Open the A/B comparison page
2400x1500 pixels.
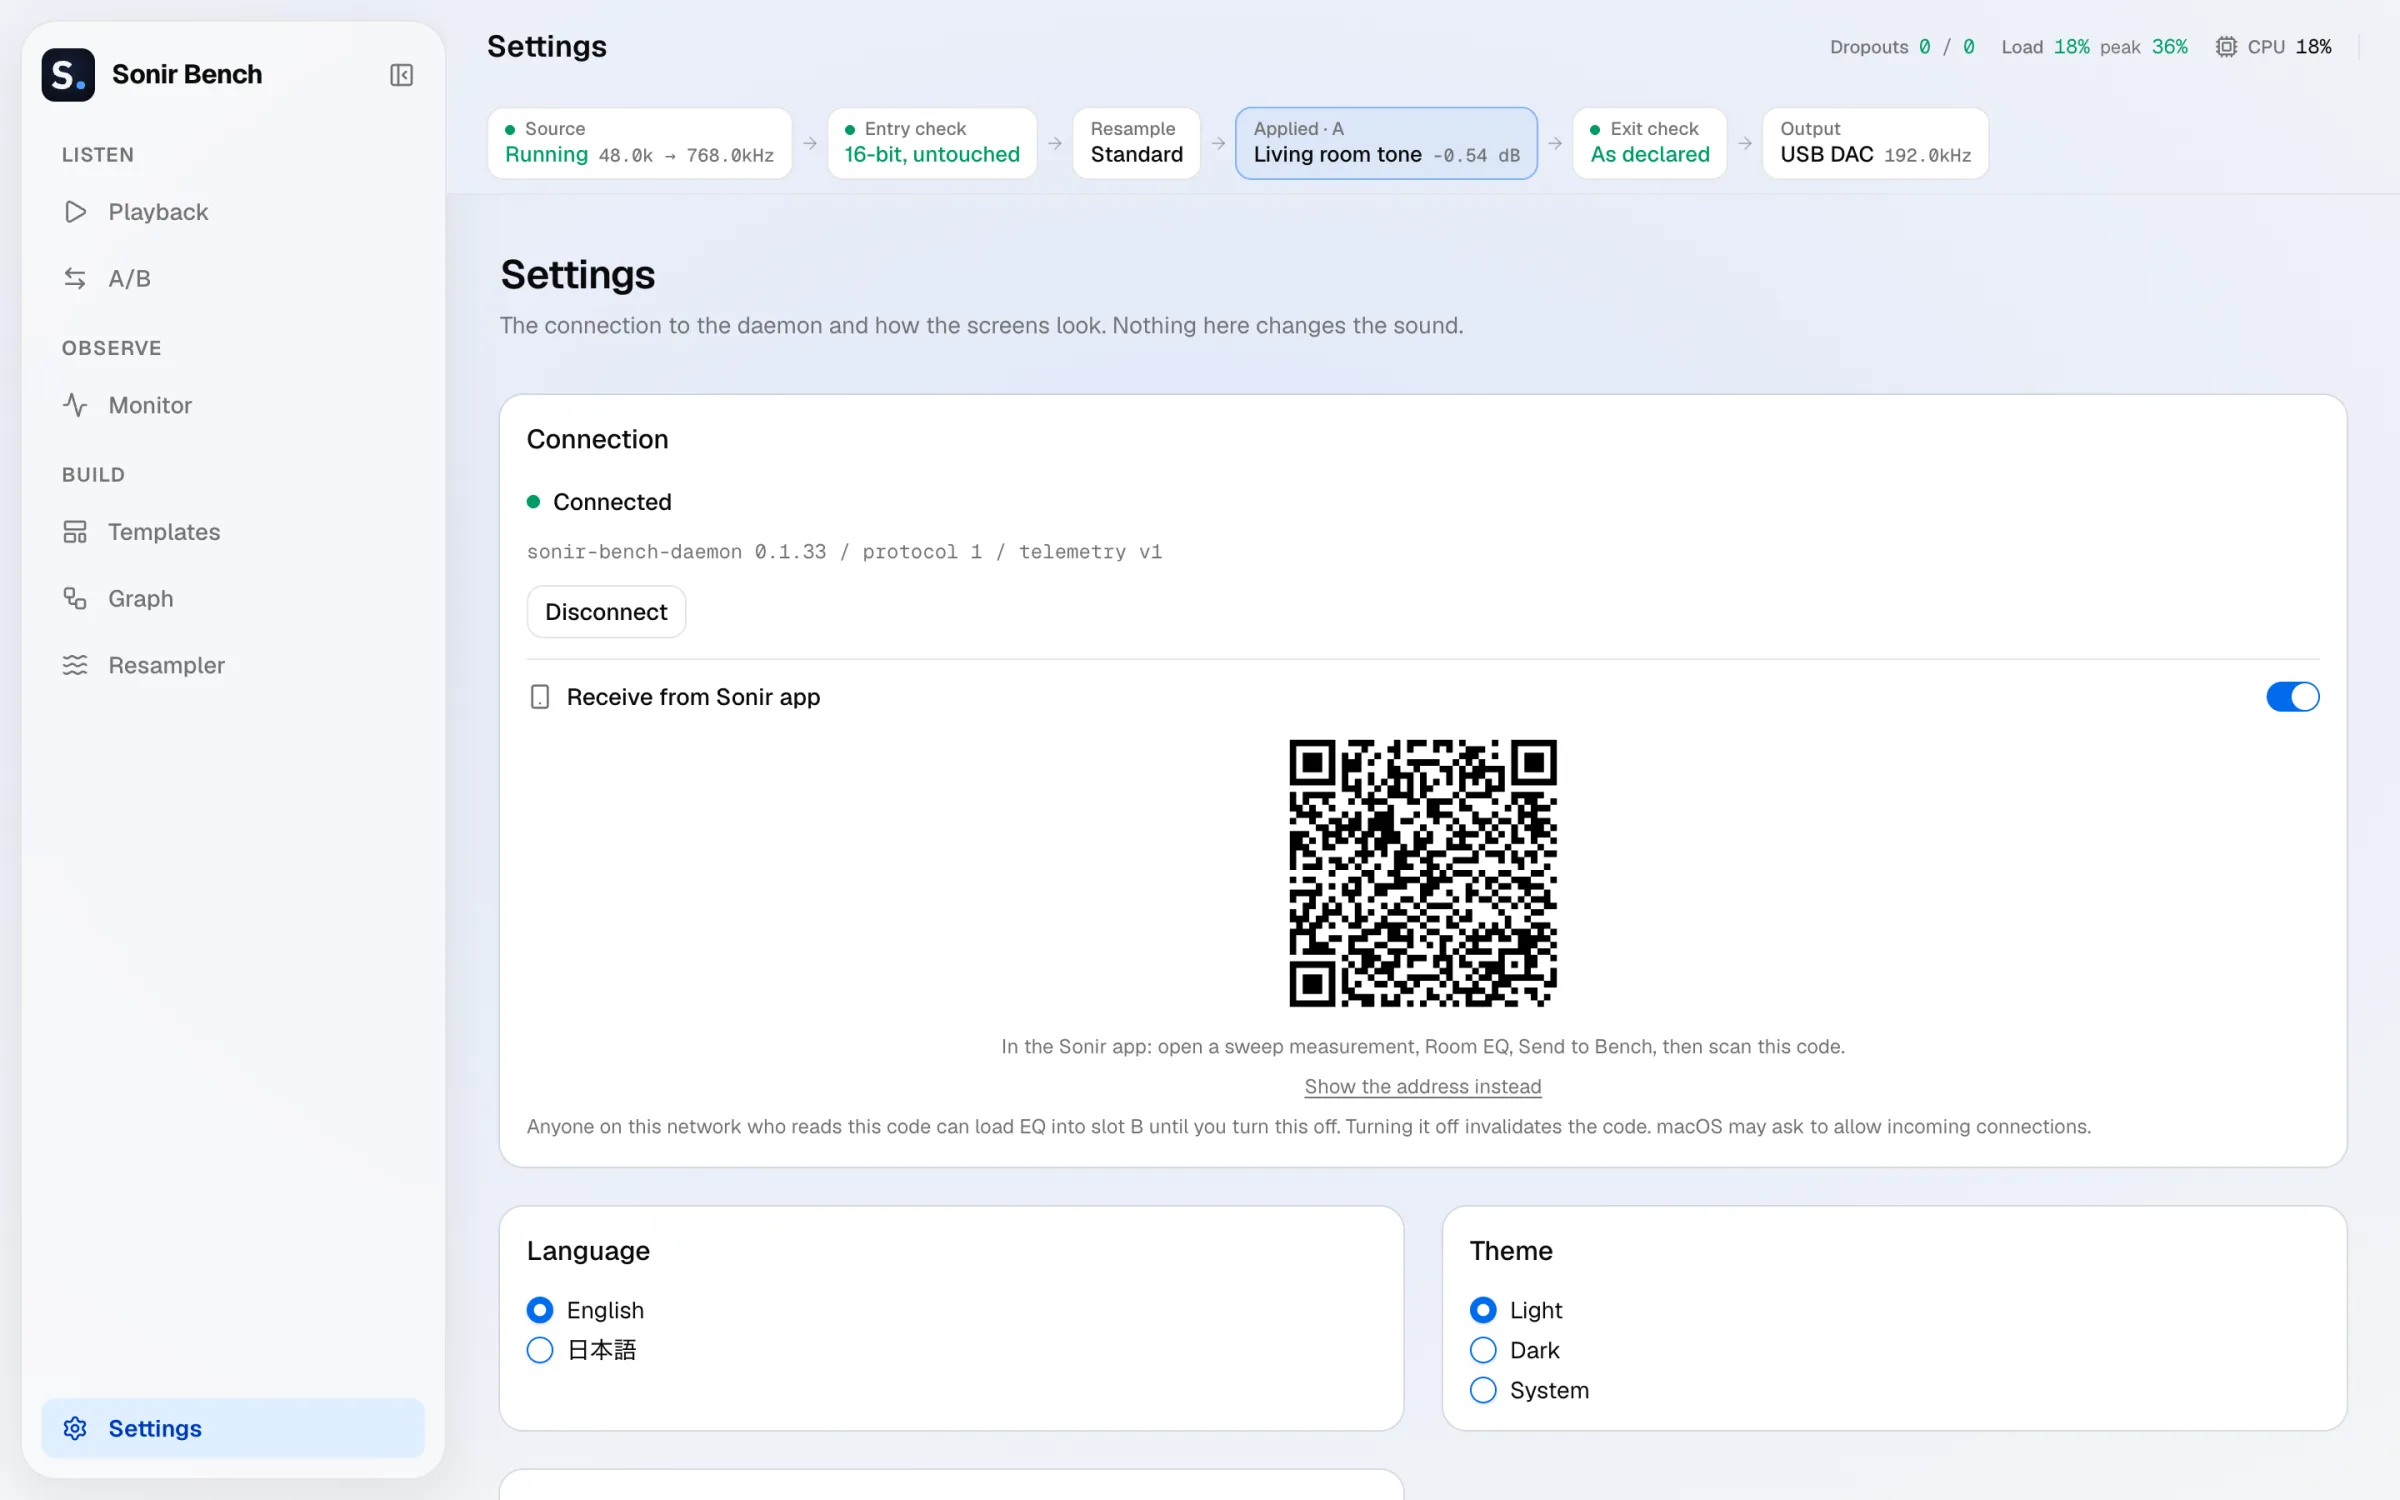[233, 278]
